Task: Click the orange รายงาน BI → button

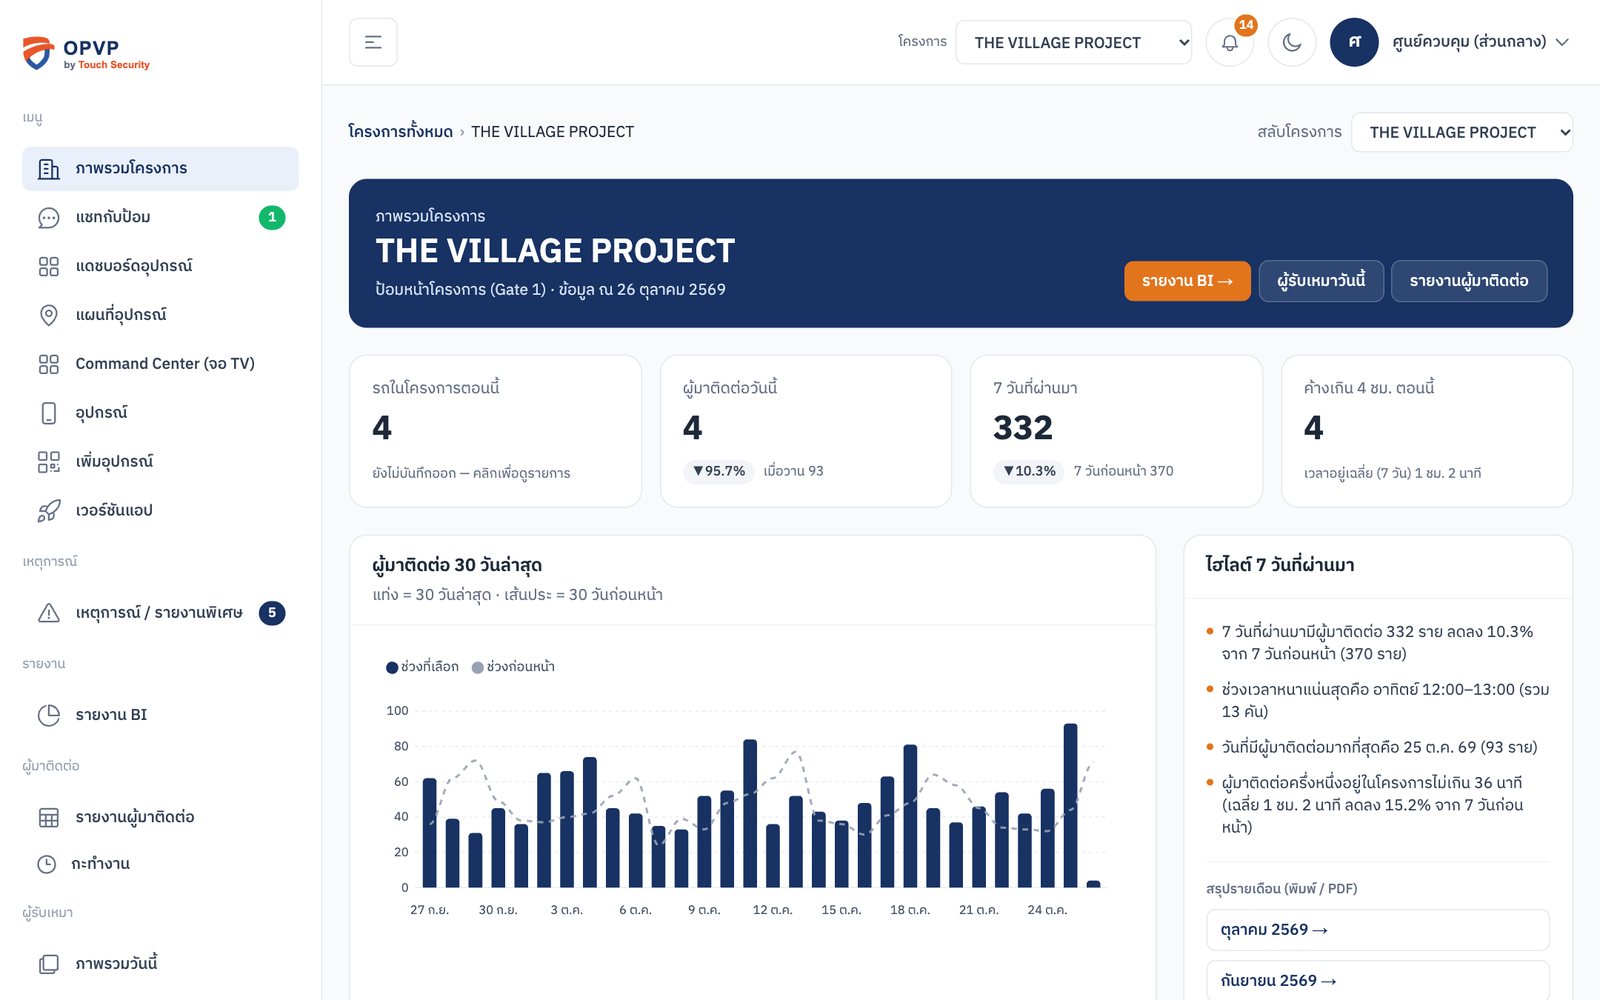Action: coord(1187,281)
